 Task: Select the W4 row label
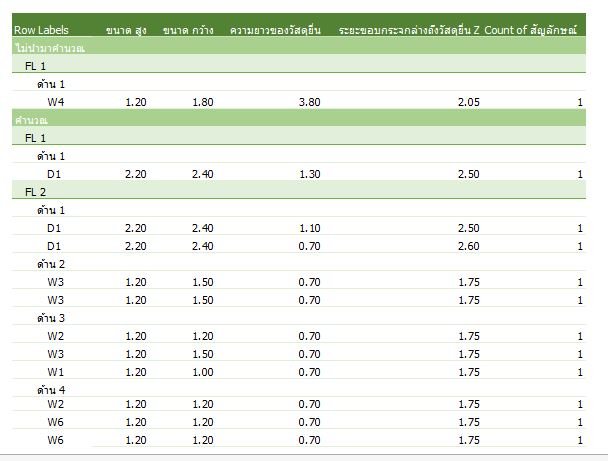point(56,102)
